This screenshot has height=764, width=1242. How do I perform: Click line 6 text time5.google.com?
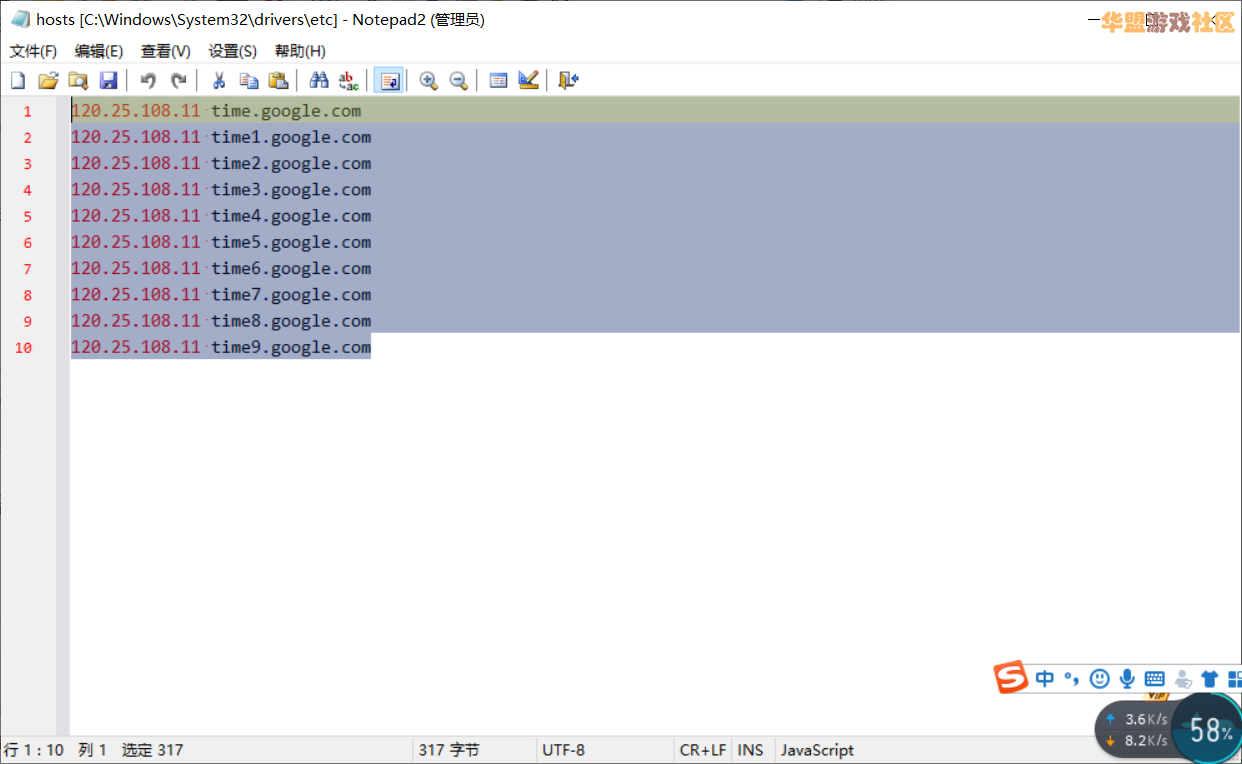pos(291,242)
